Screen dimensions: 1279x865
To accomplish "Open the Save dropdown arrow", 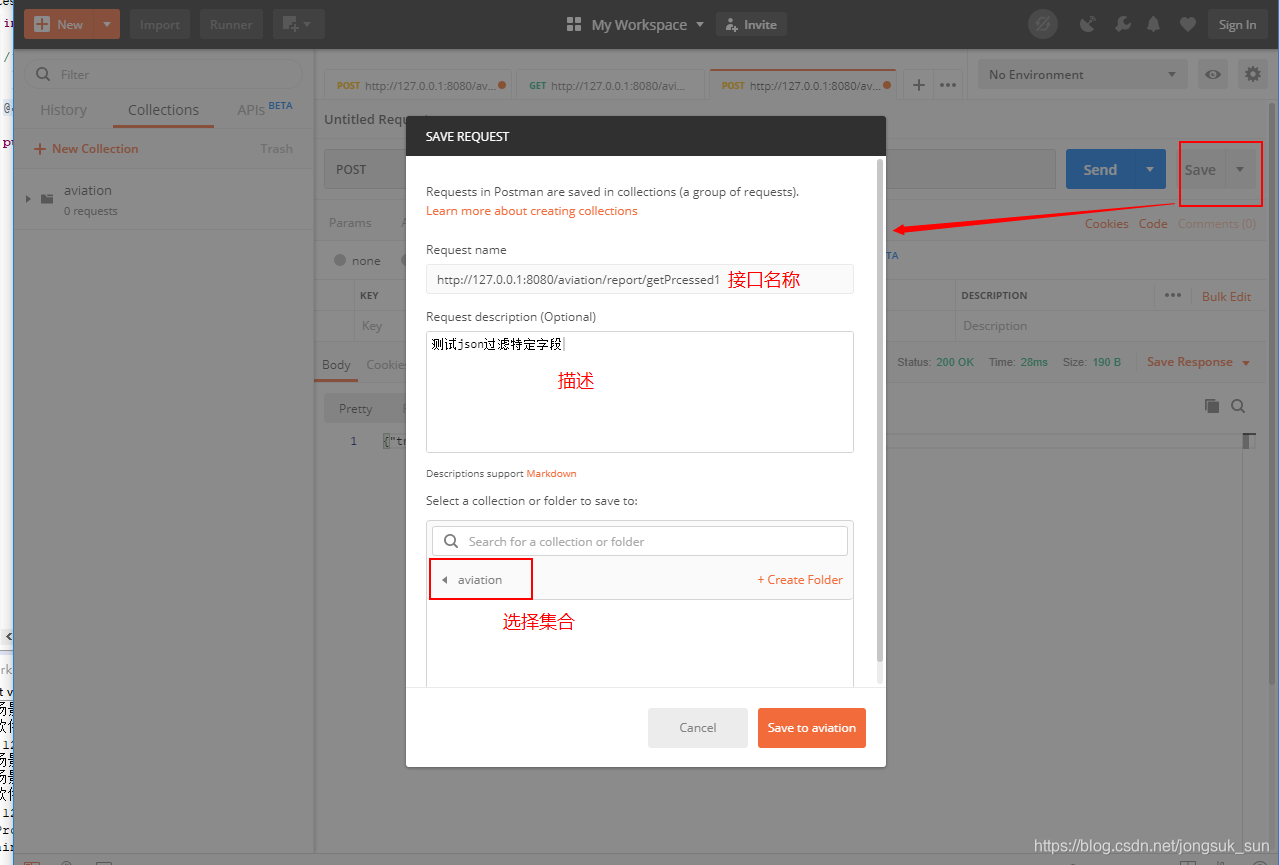I will [x=1240, y=169].
